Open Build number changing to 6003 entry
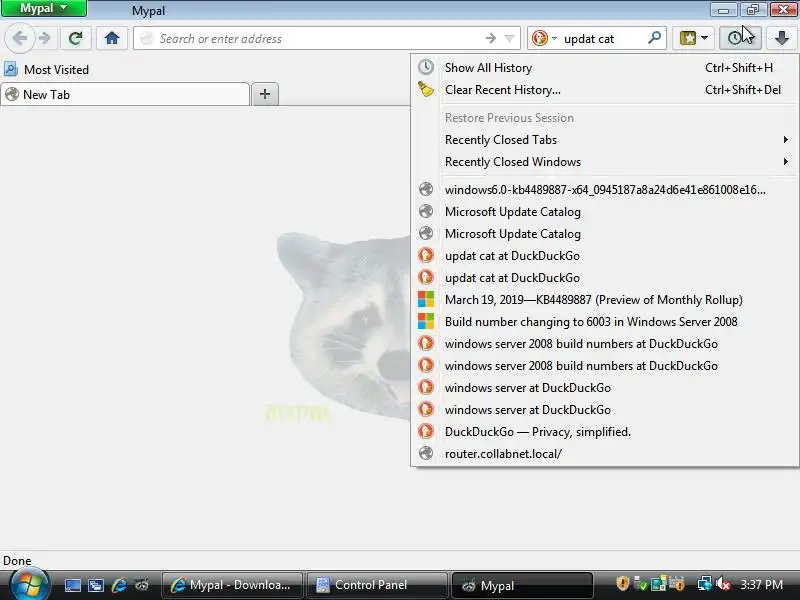Viewport: 800px width, 600px height. [605, 321]
